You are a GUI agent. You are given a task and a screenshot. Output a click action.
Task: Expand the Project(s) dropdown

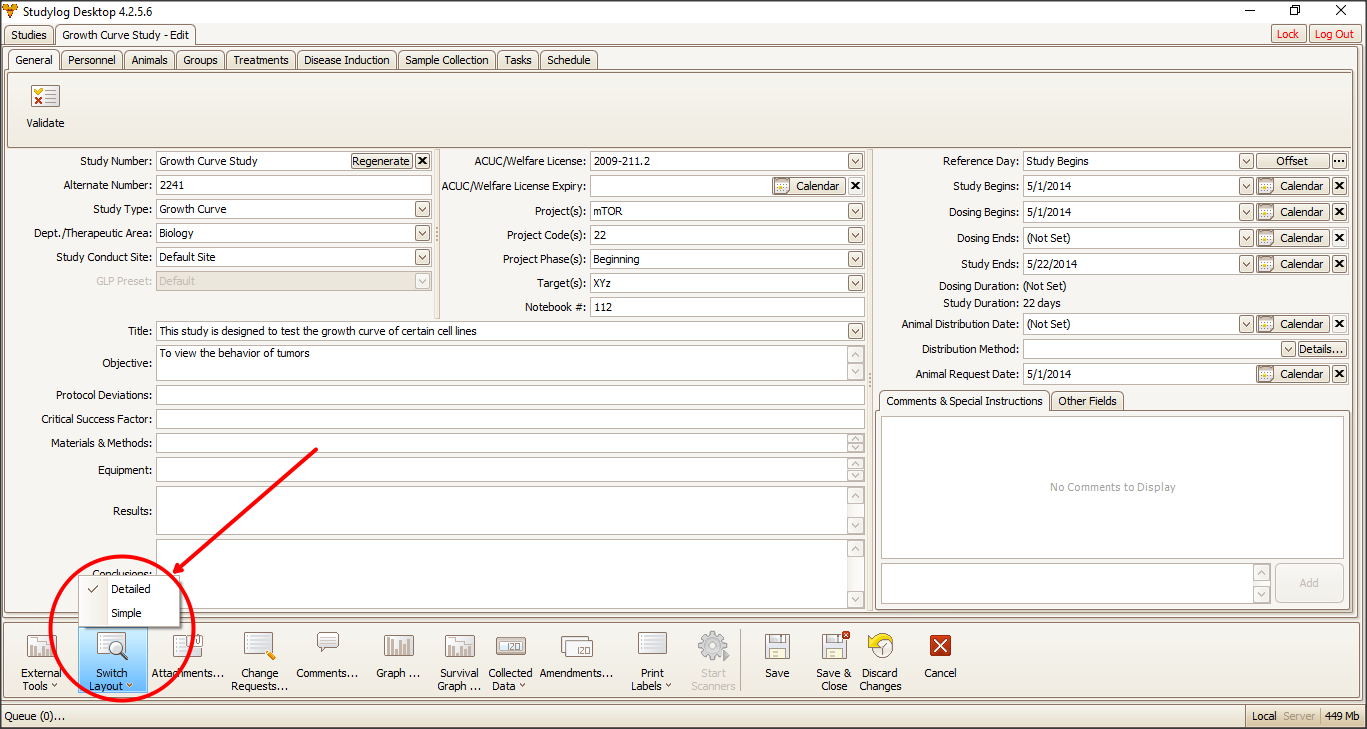855,211
